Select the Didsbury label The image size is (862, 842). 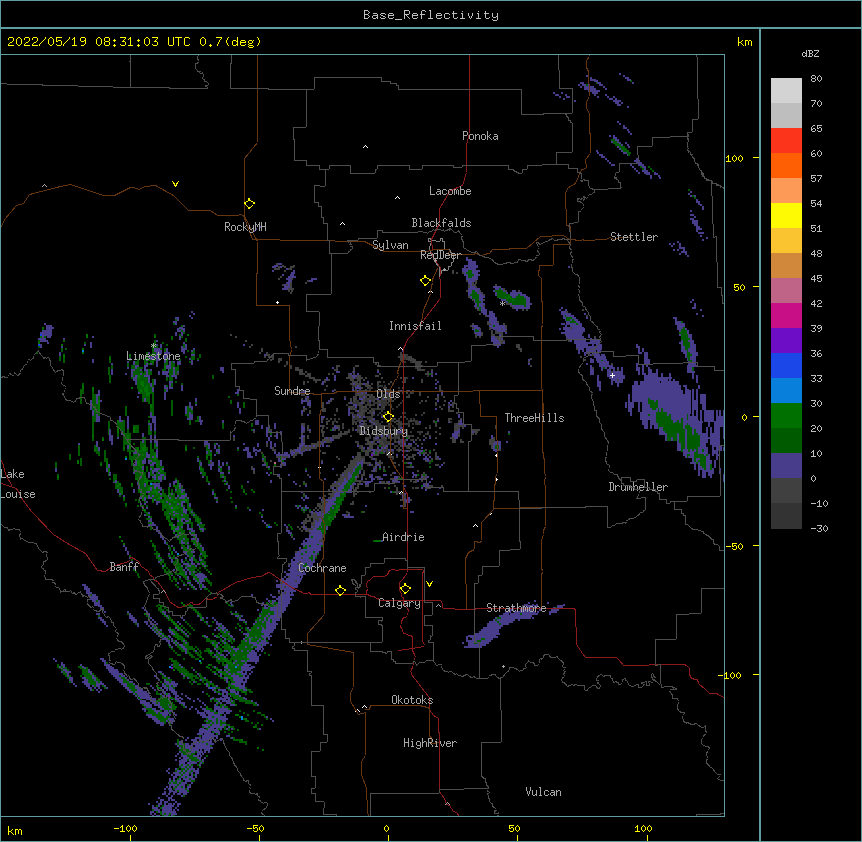pos(384,431)
